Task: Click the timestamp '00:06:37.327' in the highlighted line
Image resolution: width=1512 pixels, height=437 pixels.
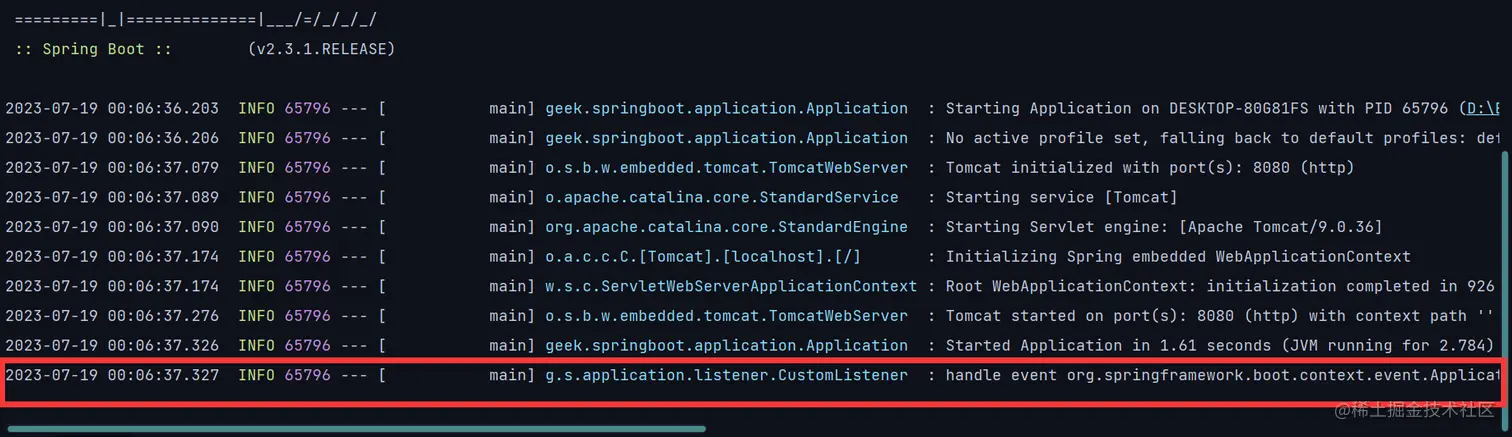Action: 163,375
